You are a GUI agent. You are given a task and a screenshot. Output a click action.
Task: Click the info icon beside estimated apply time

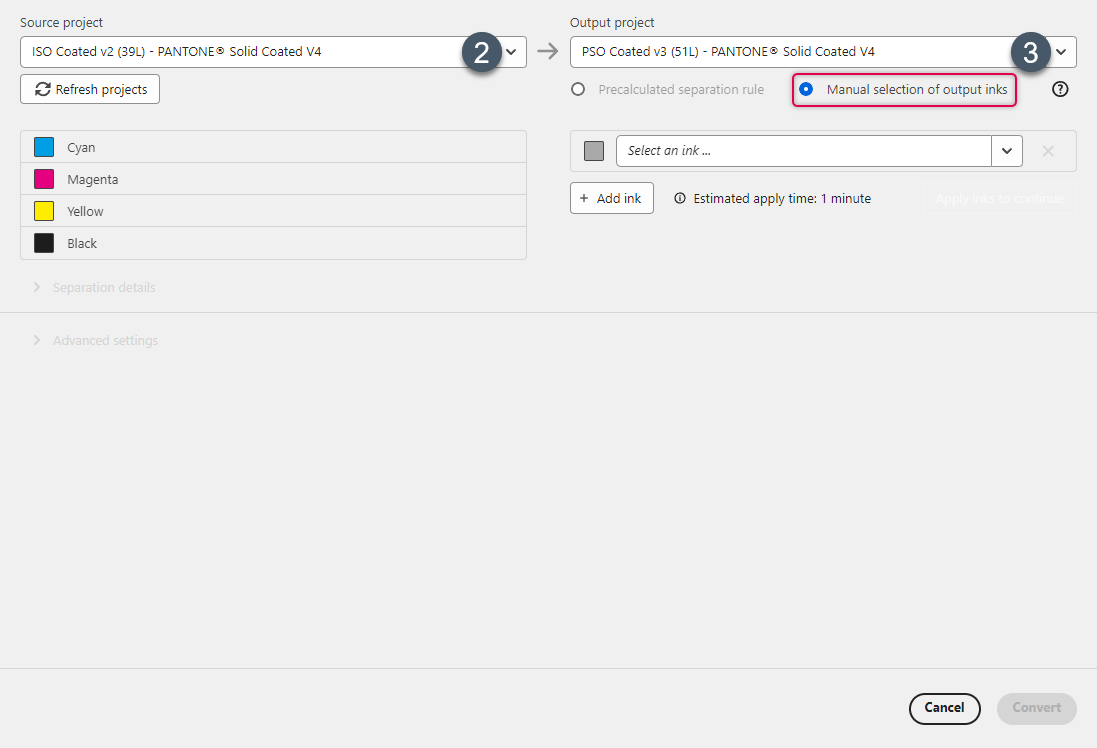coord(682,198)
